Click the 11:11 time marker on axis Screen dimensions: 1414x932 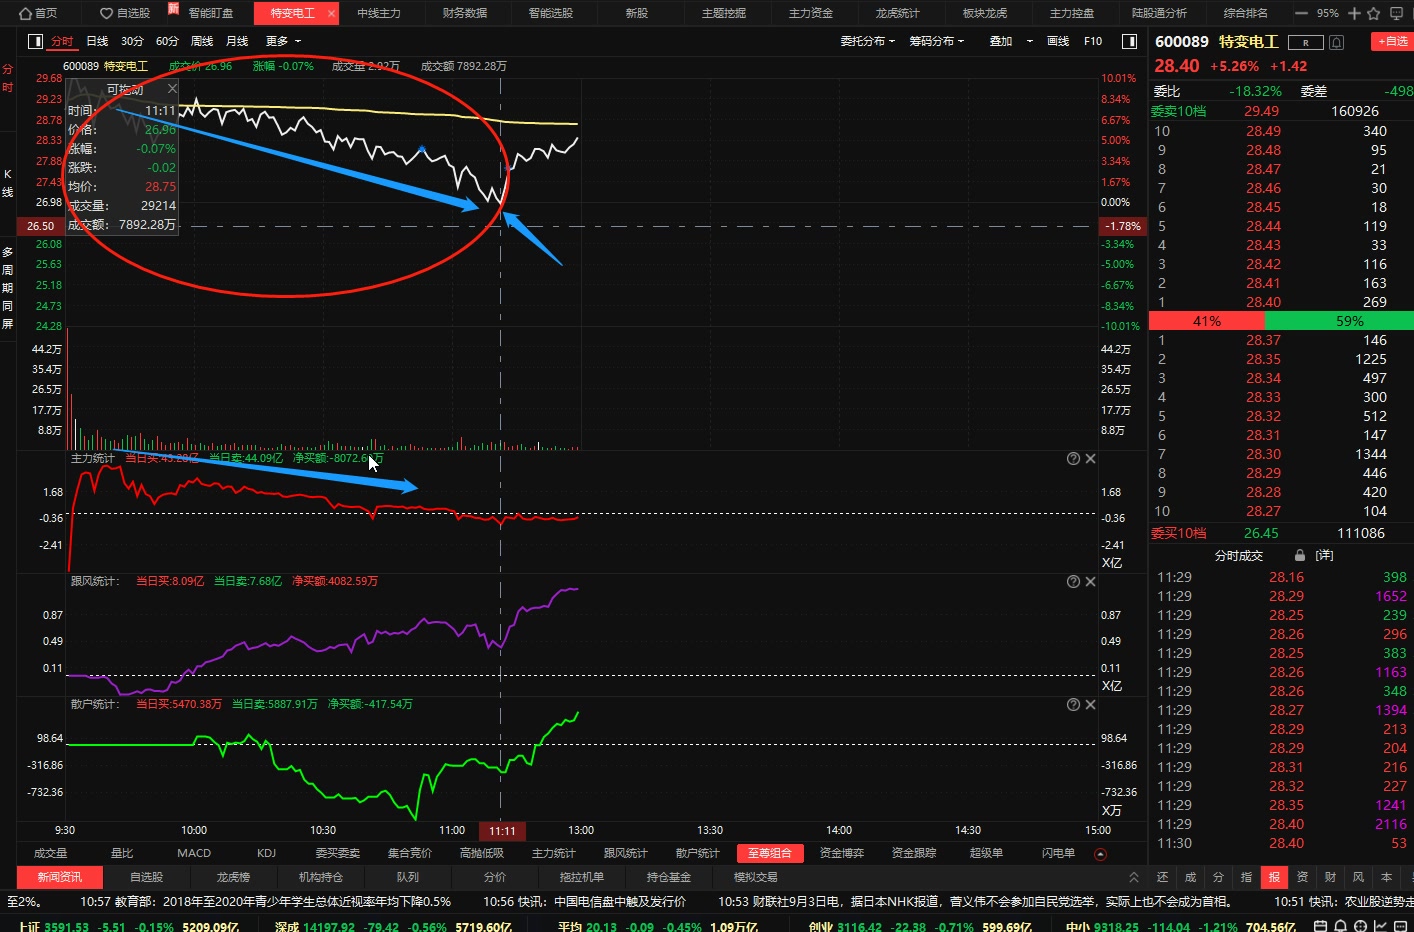point(502,831)
